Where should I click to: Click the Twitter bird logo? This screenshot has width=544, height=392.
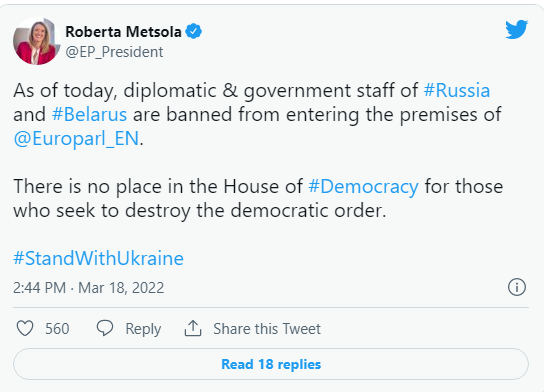[517, 29]
